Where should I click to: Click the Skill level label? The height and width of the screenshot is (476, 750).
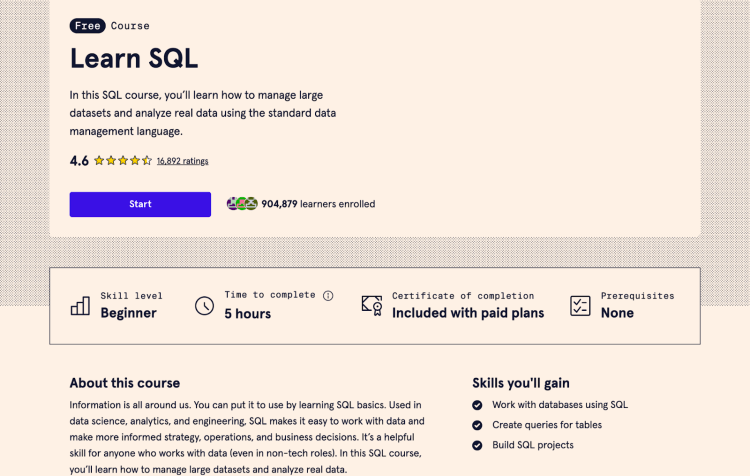[132, 296]
